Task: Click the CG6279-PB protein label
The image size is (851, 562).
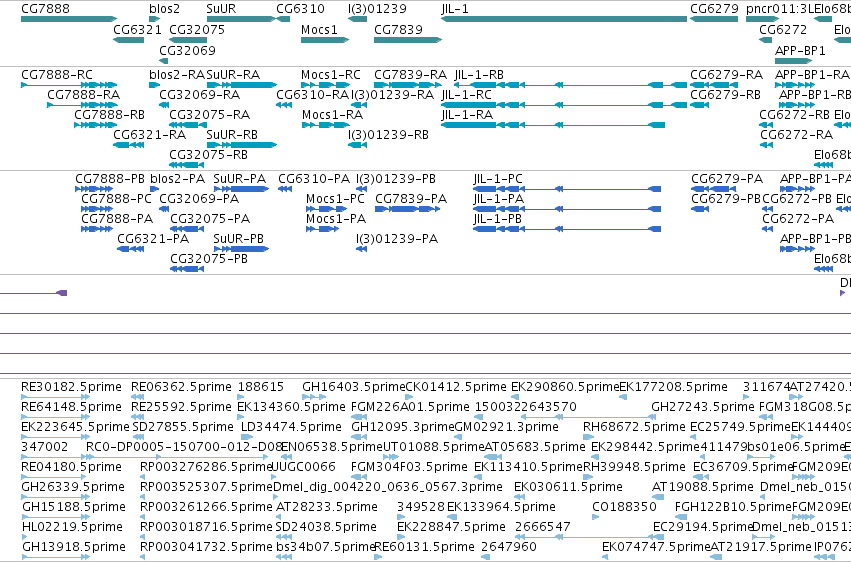Action: click(726, 199)
